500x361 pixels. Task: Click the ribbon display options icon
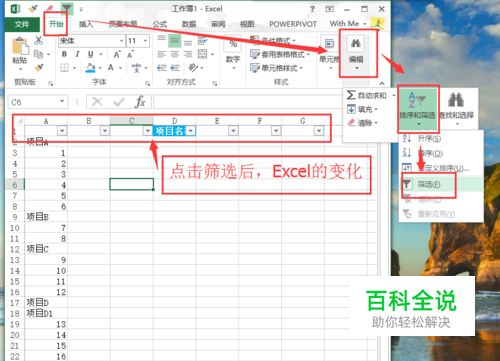click(x=329, y=9)
